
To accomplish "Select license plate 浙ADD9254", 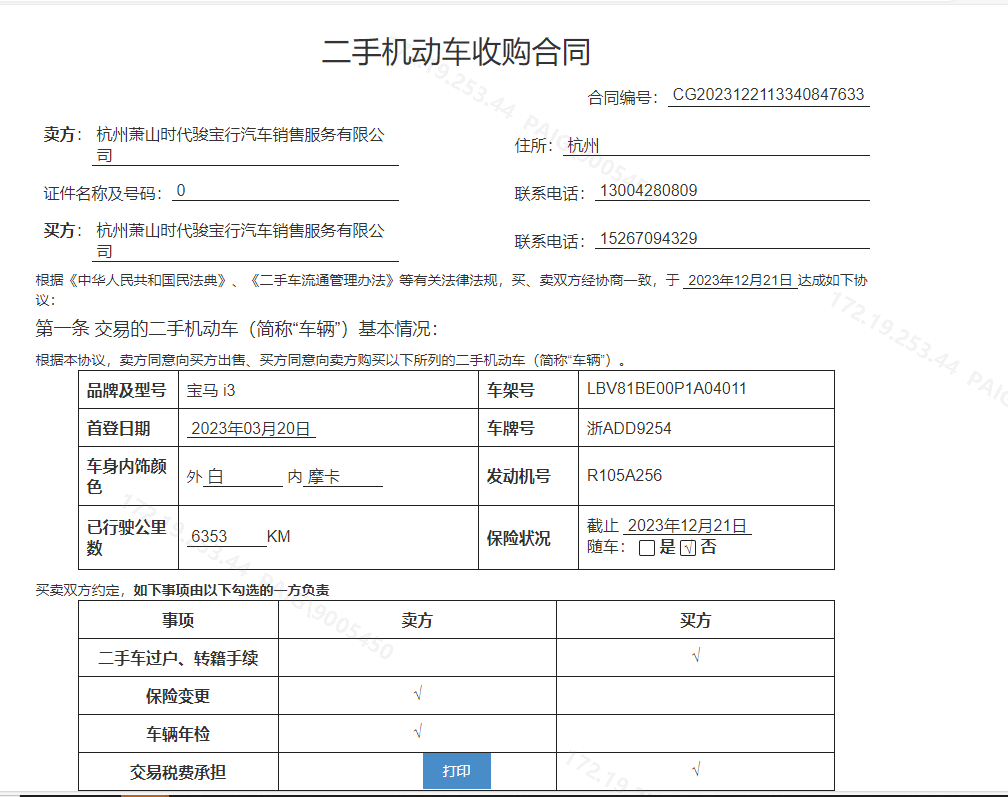I will [629, 429].
